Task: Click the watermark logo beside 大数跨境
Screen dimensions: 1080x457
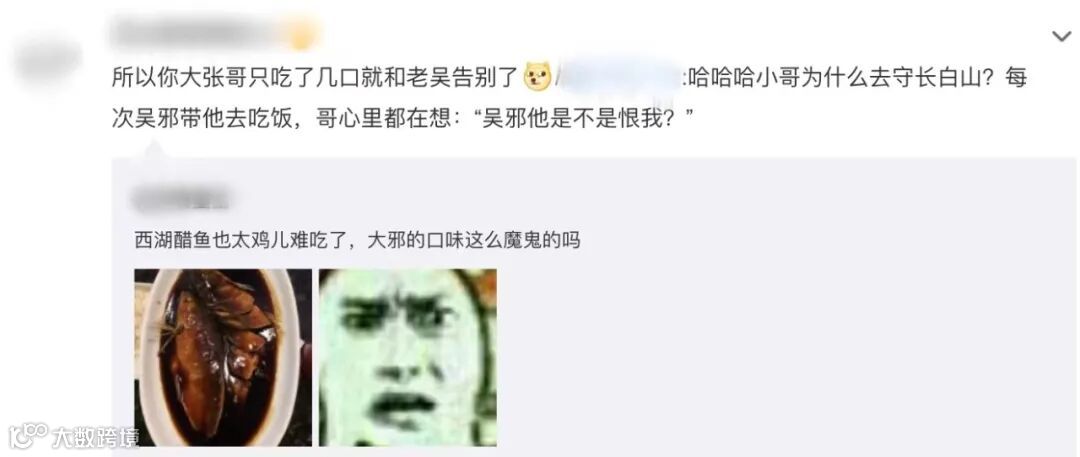Action: [x=28, y=436]
